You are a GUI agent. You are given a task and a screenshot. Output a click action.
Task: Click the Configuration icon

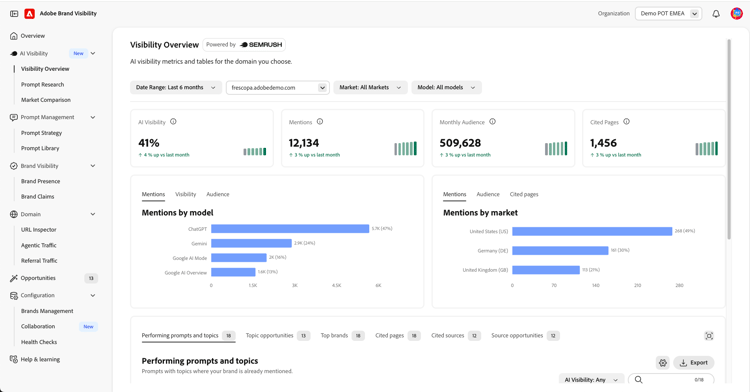point(14,295)
